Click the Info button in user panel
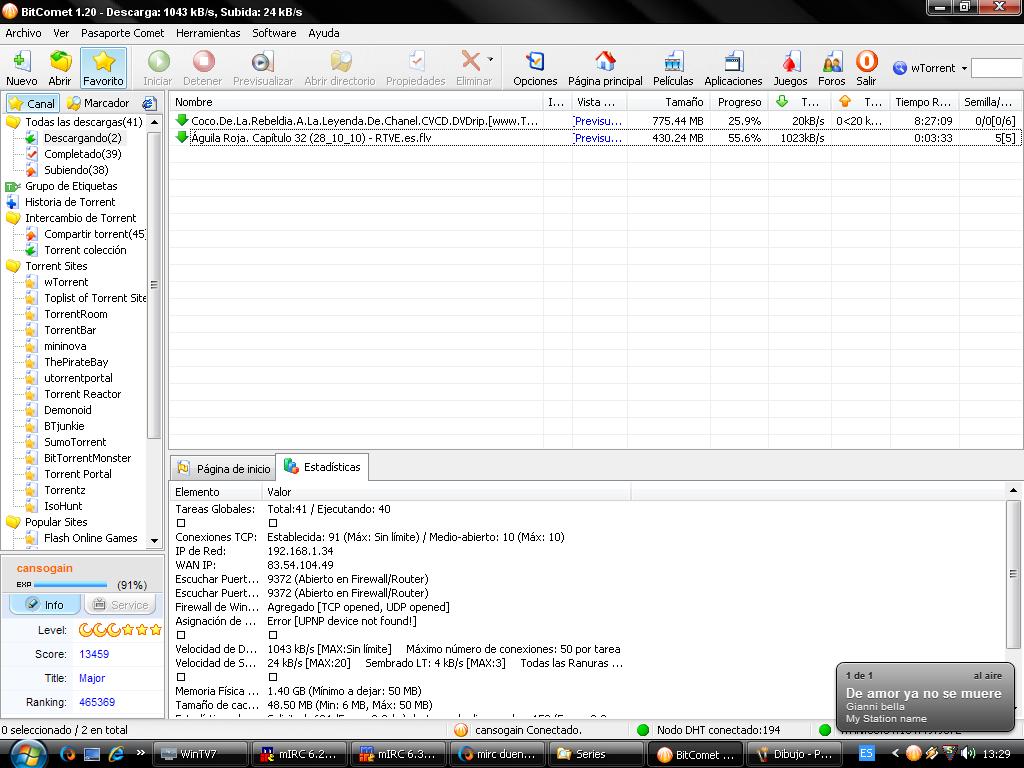 [45, 605]
